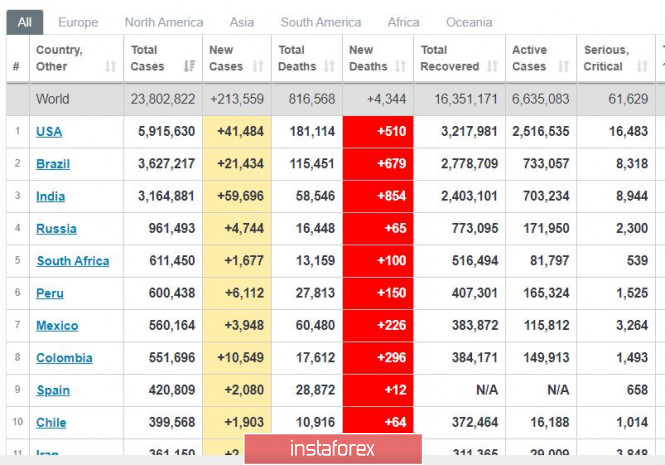Select the Oceania tab
665x465 pixels.
[469, 22]
